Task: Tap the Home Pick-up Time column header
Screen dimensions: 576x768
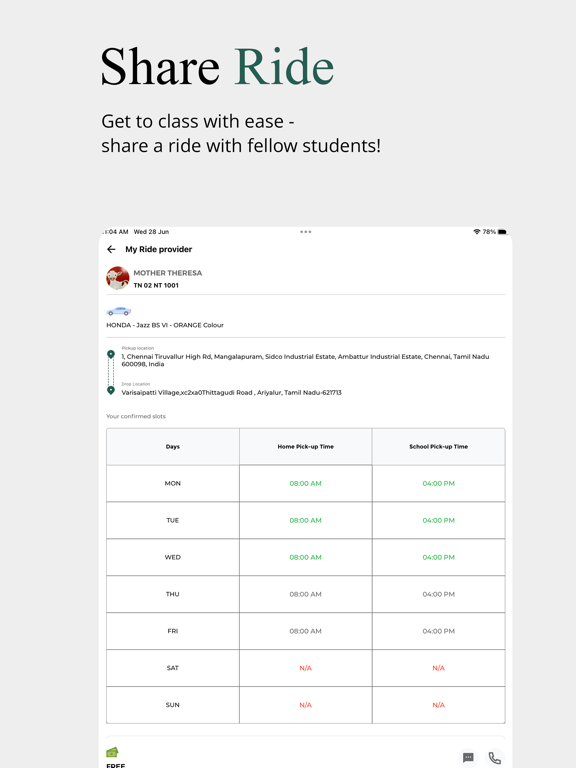Action: [x=306, y=447]
